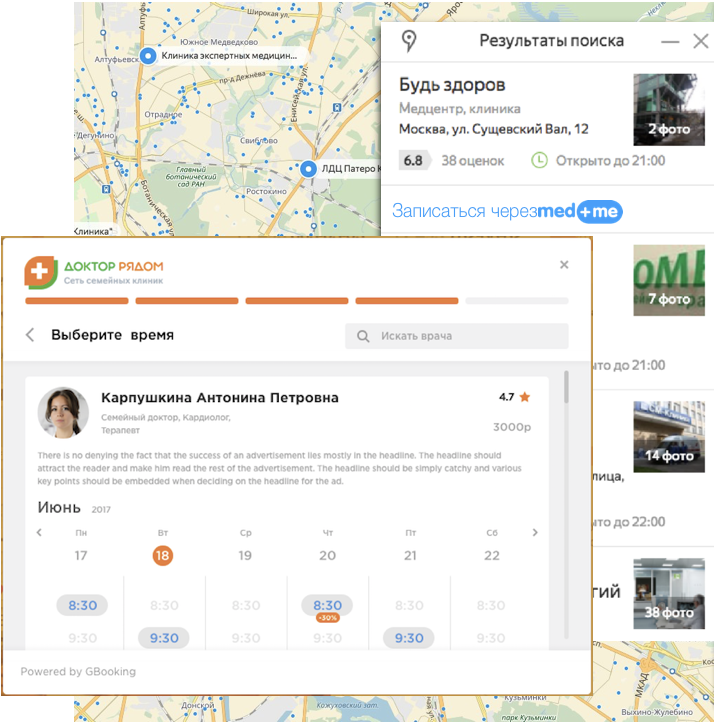Click the Клиника экспертных медицин map marker

point(148,57)
